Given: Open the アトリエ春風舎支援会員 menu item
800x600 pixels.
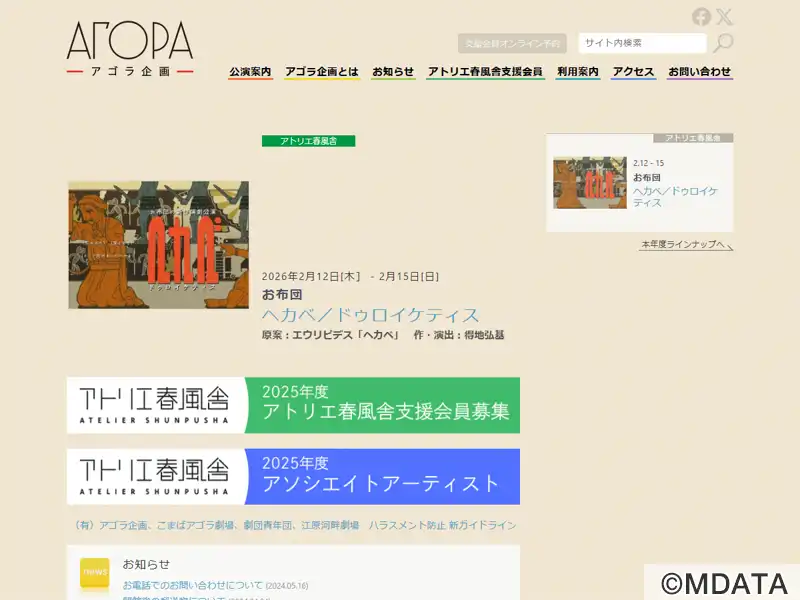Looking at the screenshot, I should tap(485, 72).
